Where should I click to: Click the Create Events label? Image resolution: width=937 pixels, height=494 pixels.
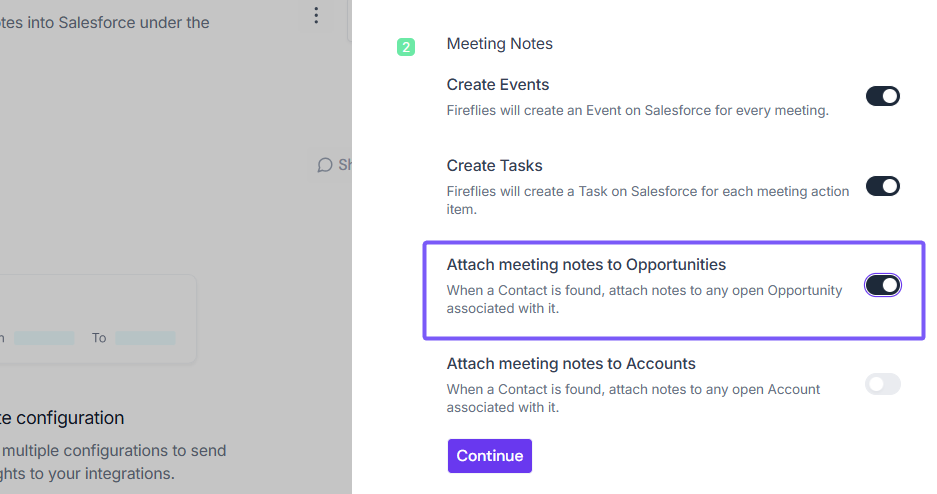(x=497, y=85)
